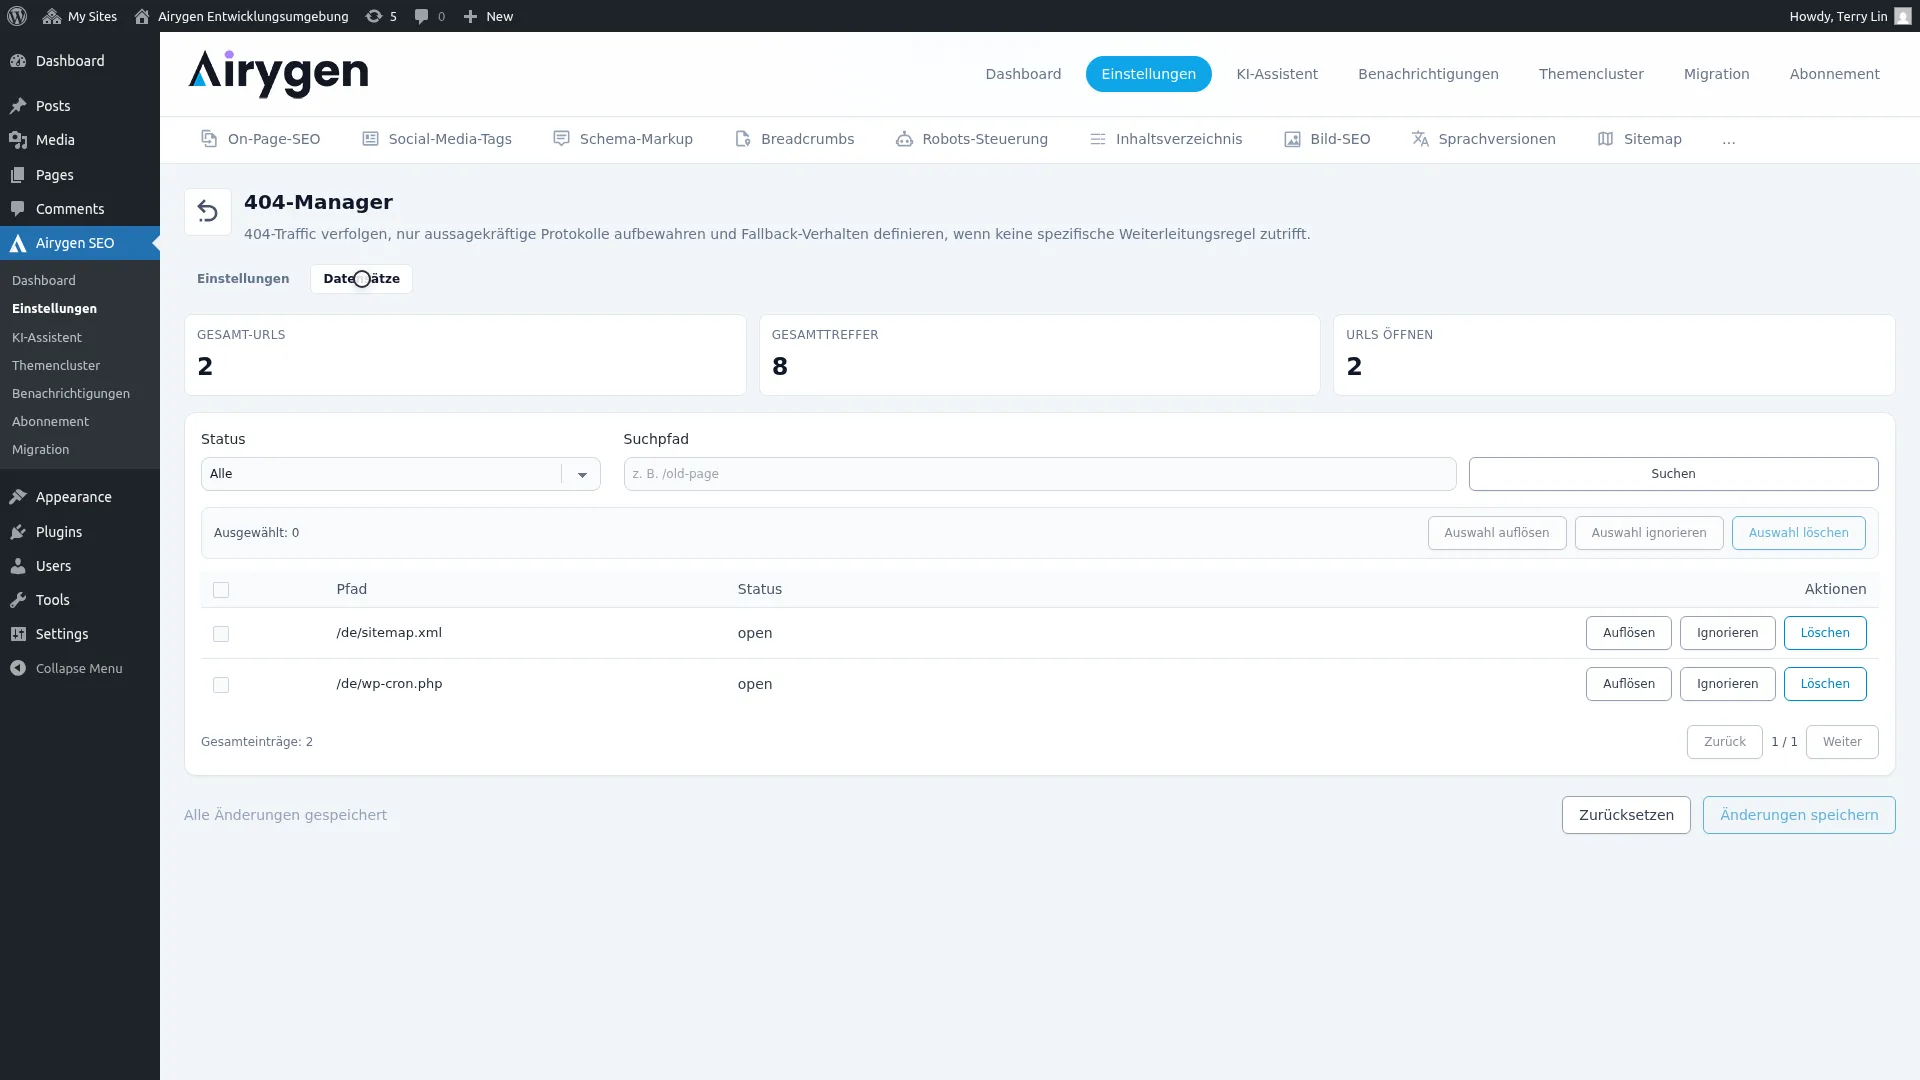Click the Airygen logo
Image resolution: width=1920 pixels, height=1080 pixels.
(x=278, y=73)
